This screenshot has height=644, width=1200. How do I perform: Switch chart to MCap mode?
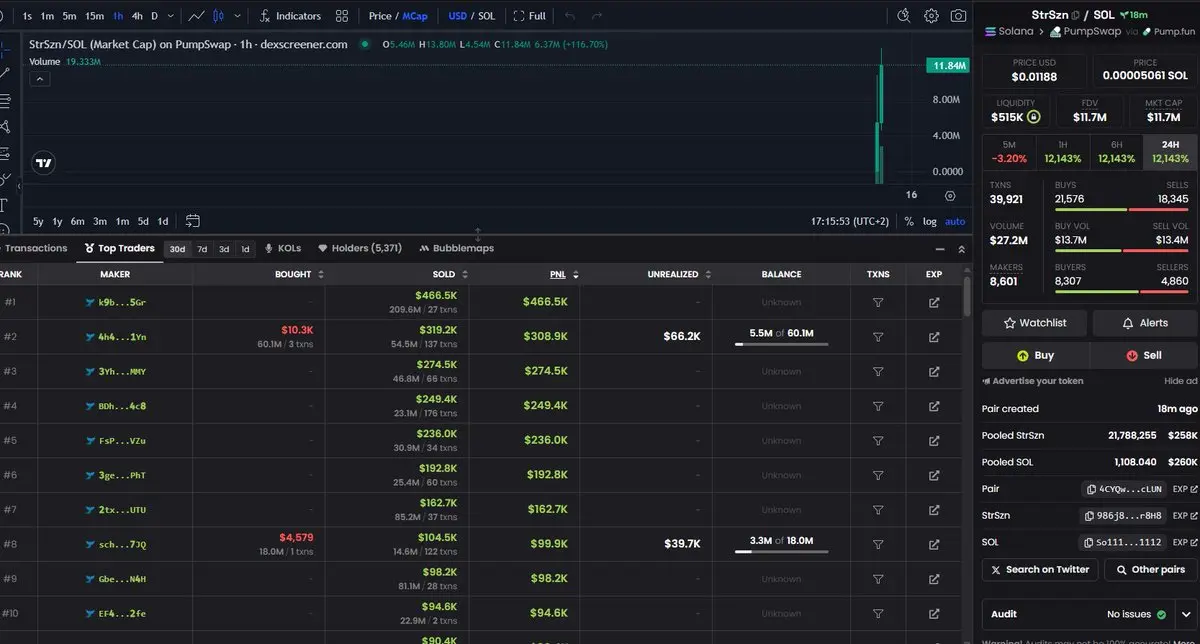click(415, 16)
